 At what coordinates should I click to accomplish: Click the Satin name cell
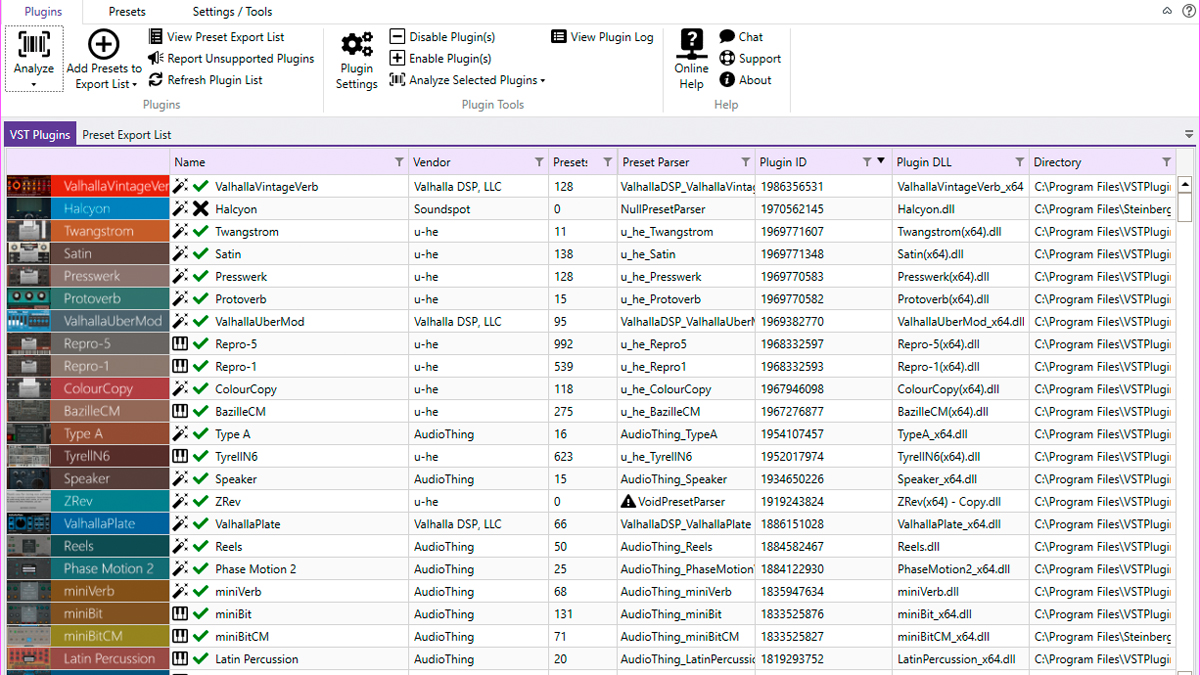coord(289,254)
